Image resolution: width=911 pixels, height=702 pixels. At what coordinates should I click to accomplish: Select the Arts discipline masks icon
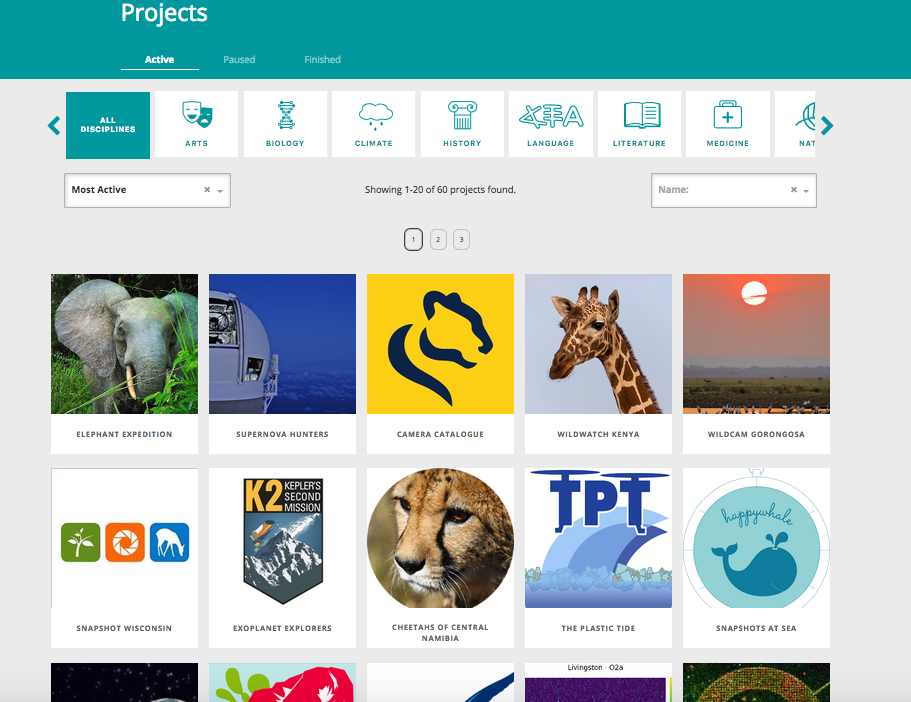tap(197, 114)
